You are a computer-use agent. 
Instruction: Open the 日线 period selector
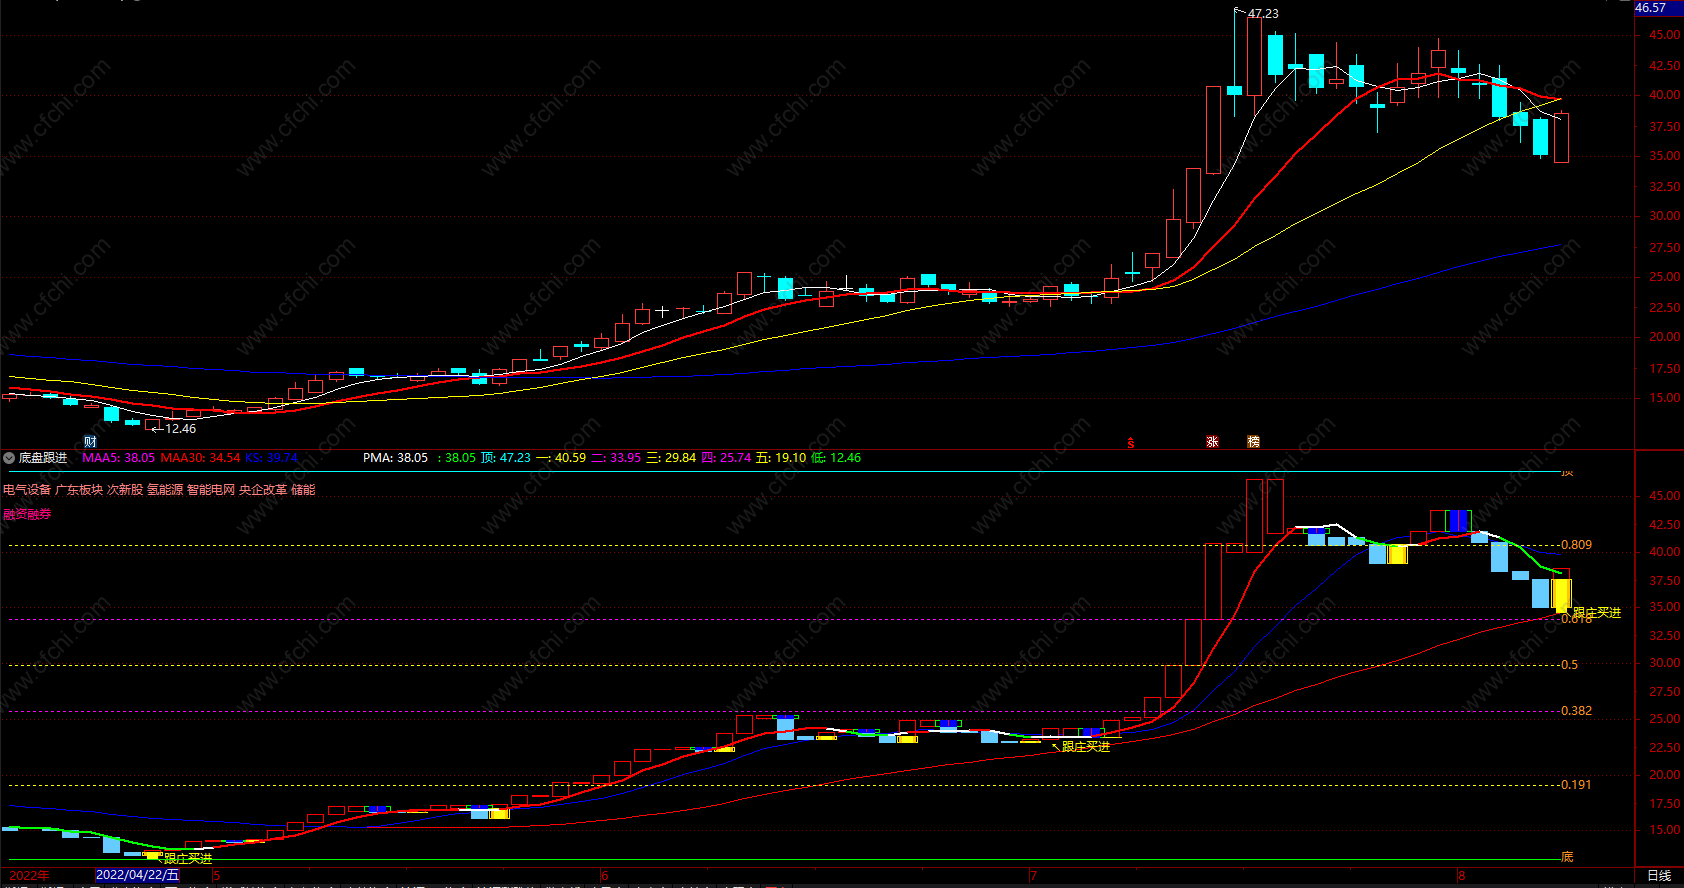[1659, 875]
